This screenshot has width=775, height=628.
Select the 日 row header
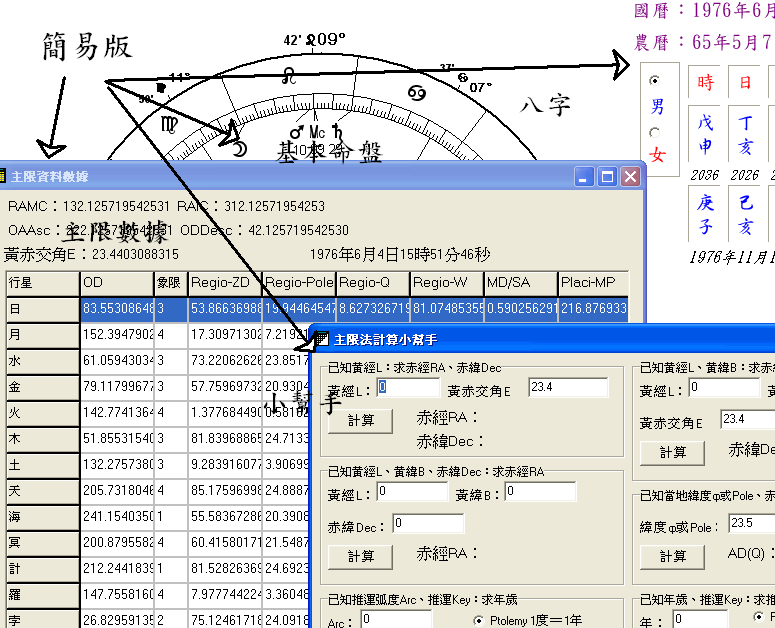point(43,309)
